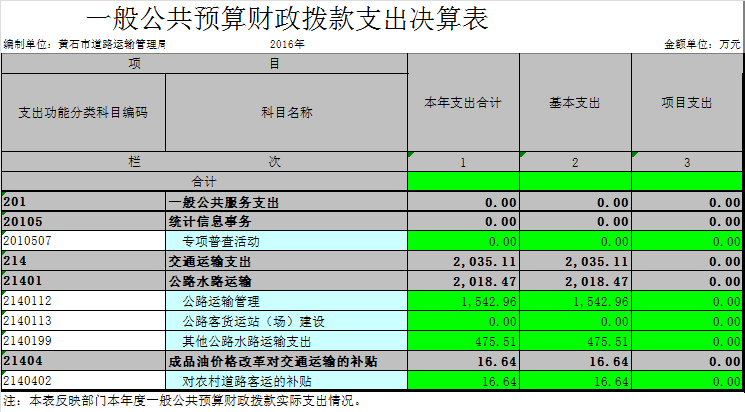This screenshot has width=745, height=412.
Task: Select the 项目支出 column header
Action: (x=687, y=102)
